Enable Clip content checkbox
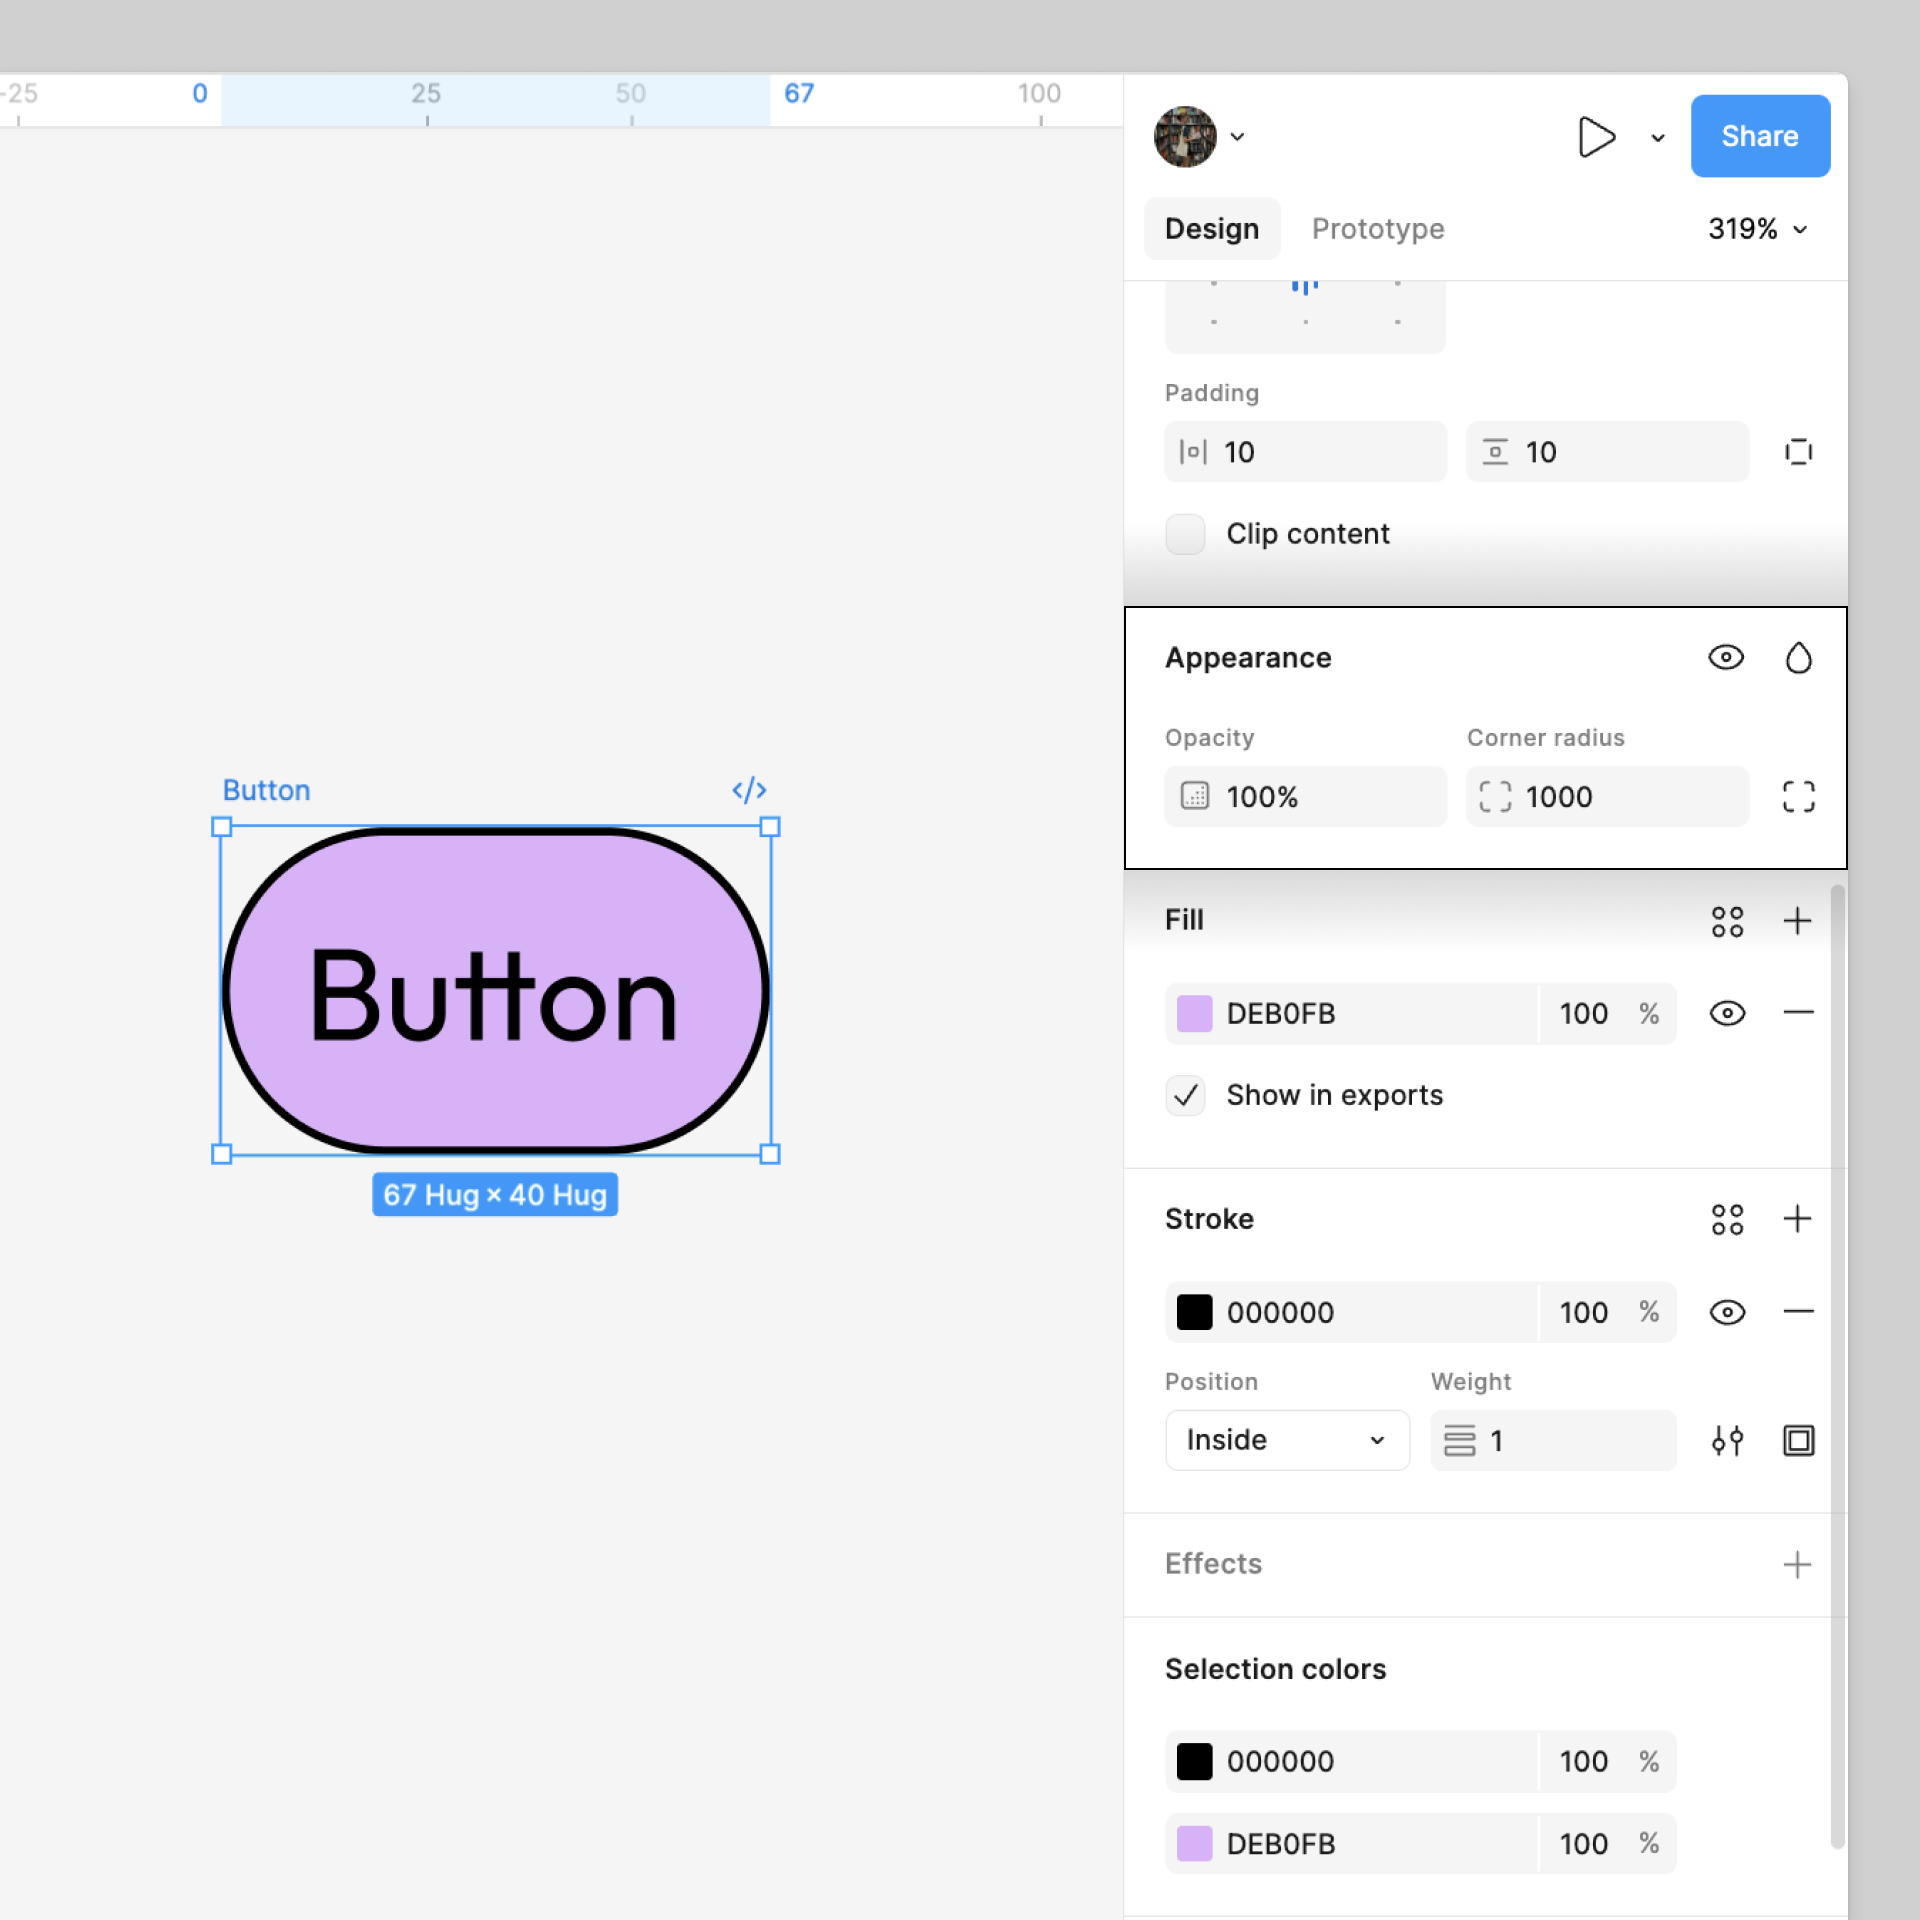This screenshot has width=1920, height=1920. click(x=1185, y=534)
